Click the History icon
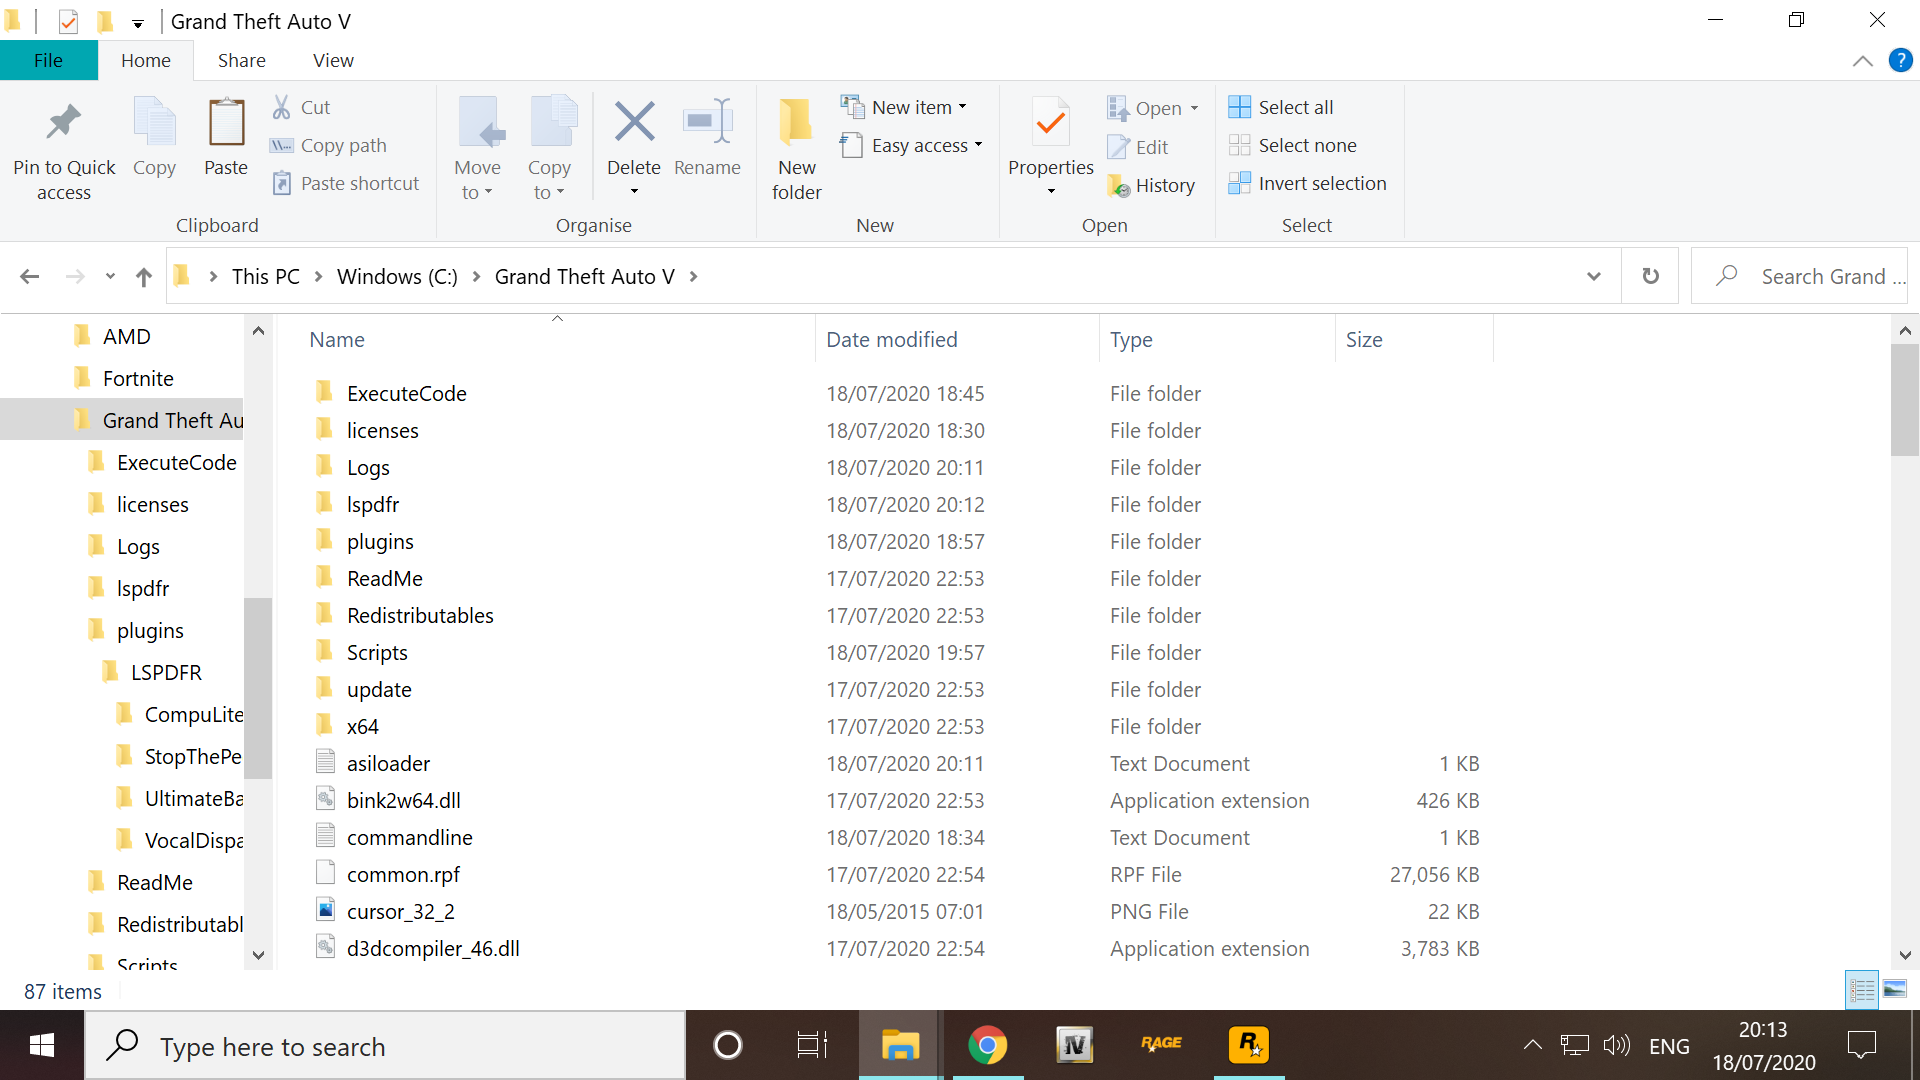Viewport: 1920px width, 1080px height. coord(1119,186)
